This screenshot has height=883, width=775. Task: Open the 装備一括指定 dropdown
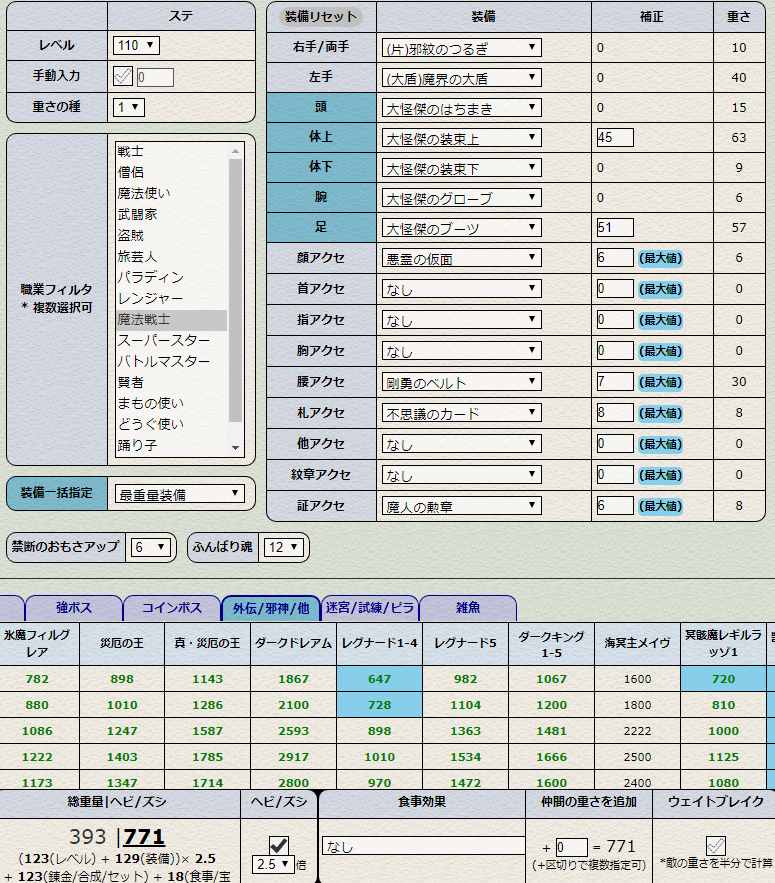click(180, 494)
